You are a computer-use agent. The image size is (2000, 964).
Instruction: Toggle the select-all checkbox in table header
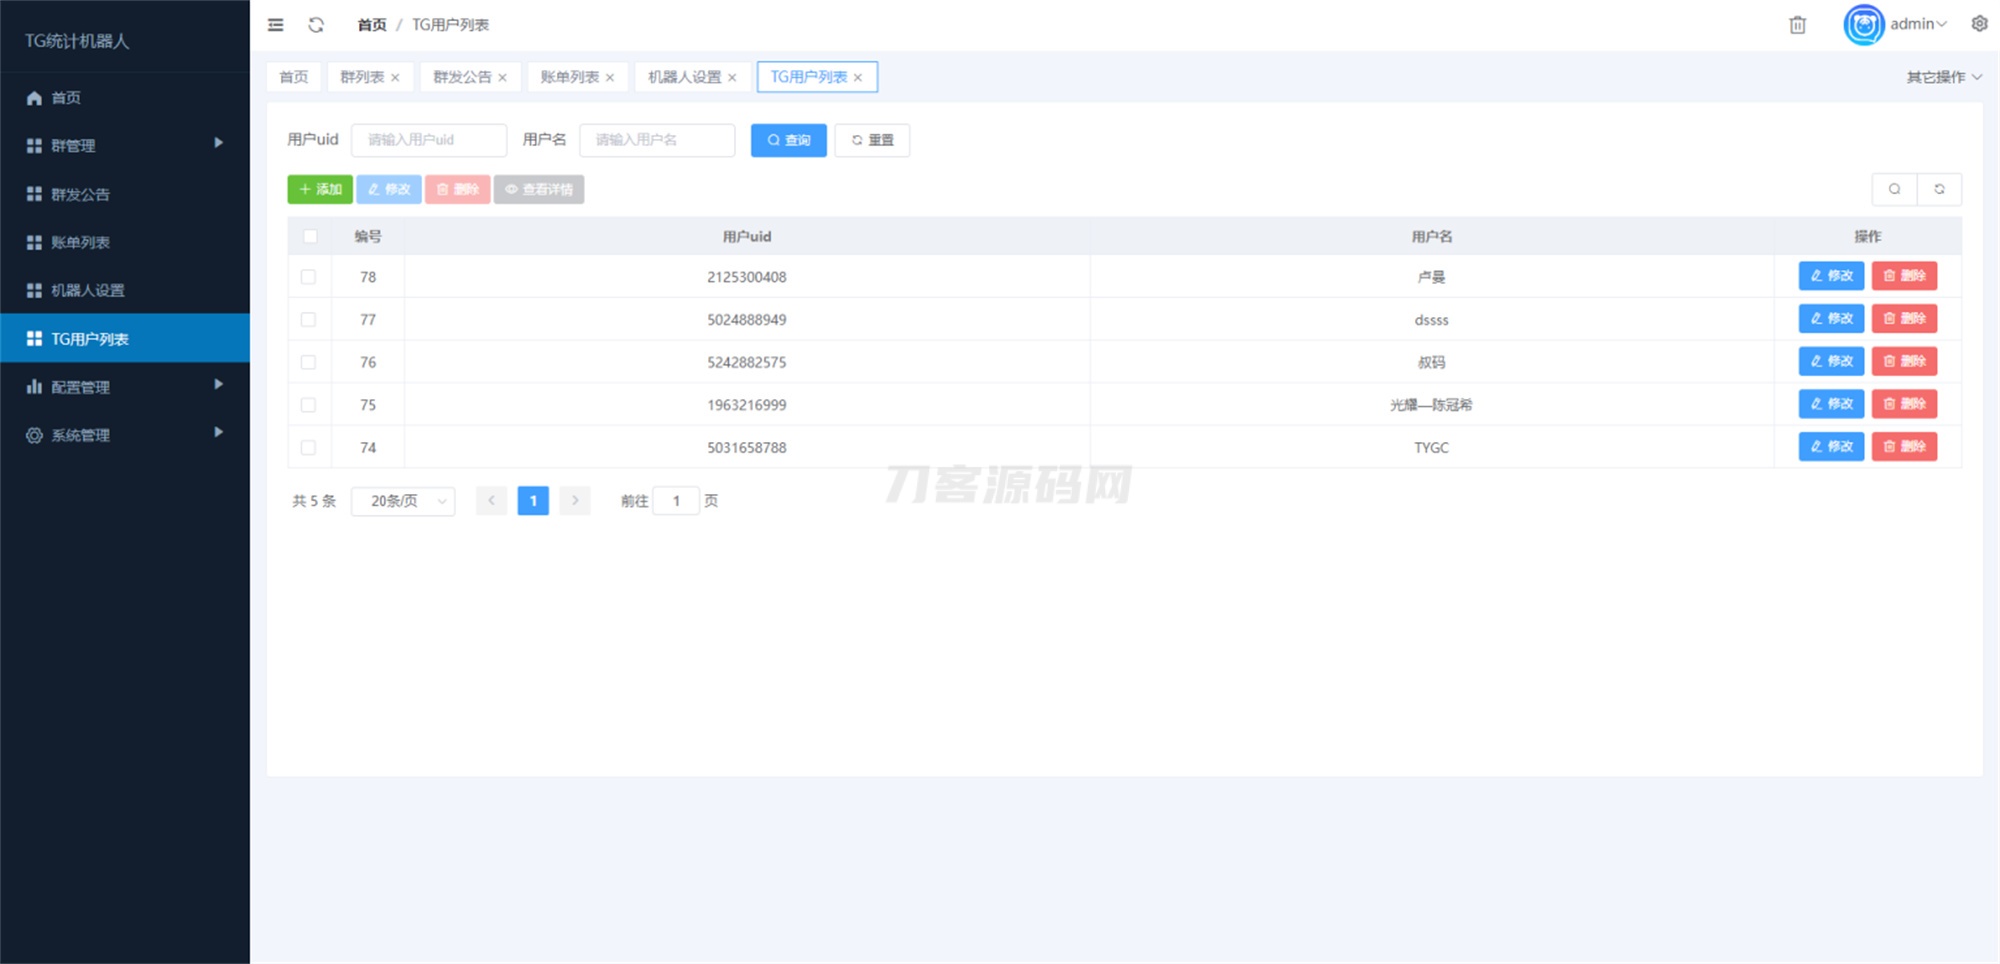point(309,236)
